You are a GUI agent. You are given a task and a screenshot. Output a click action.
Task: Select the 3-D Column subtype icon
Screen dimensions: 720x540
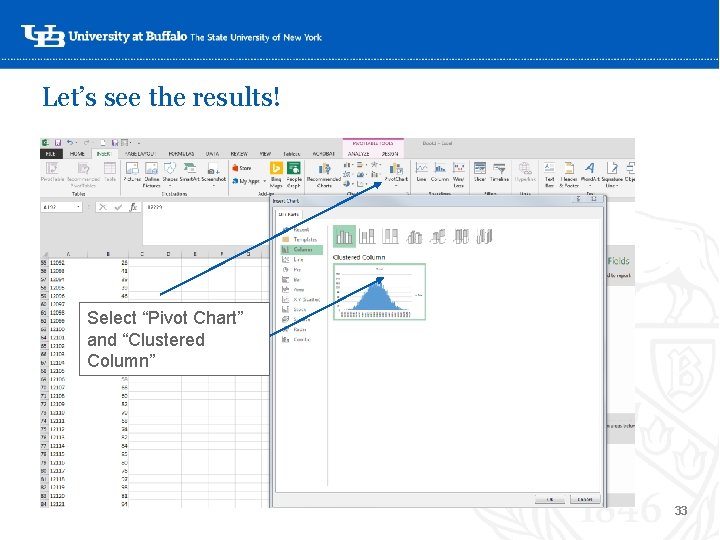pos(484,236)
